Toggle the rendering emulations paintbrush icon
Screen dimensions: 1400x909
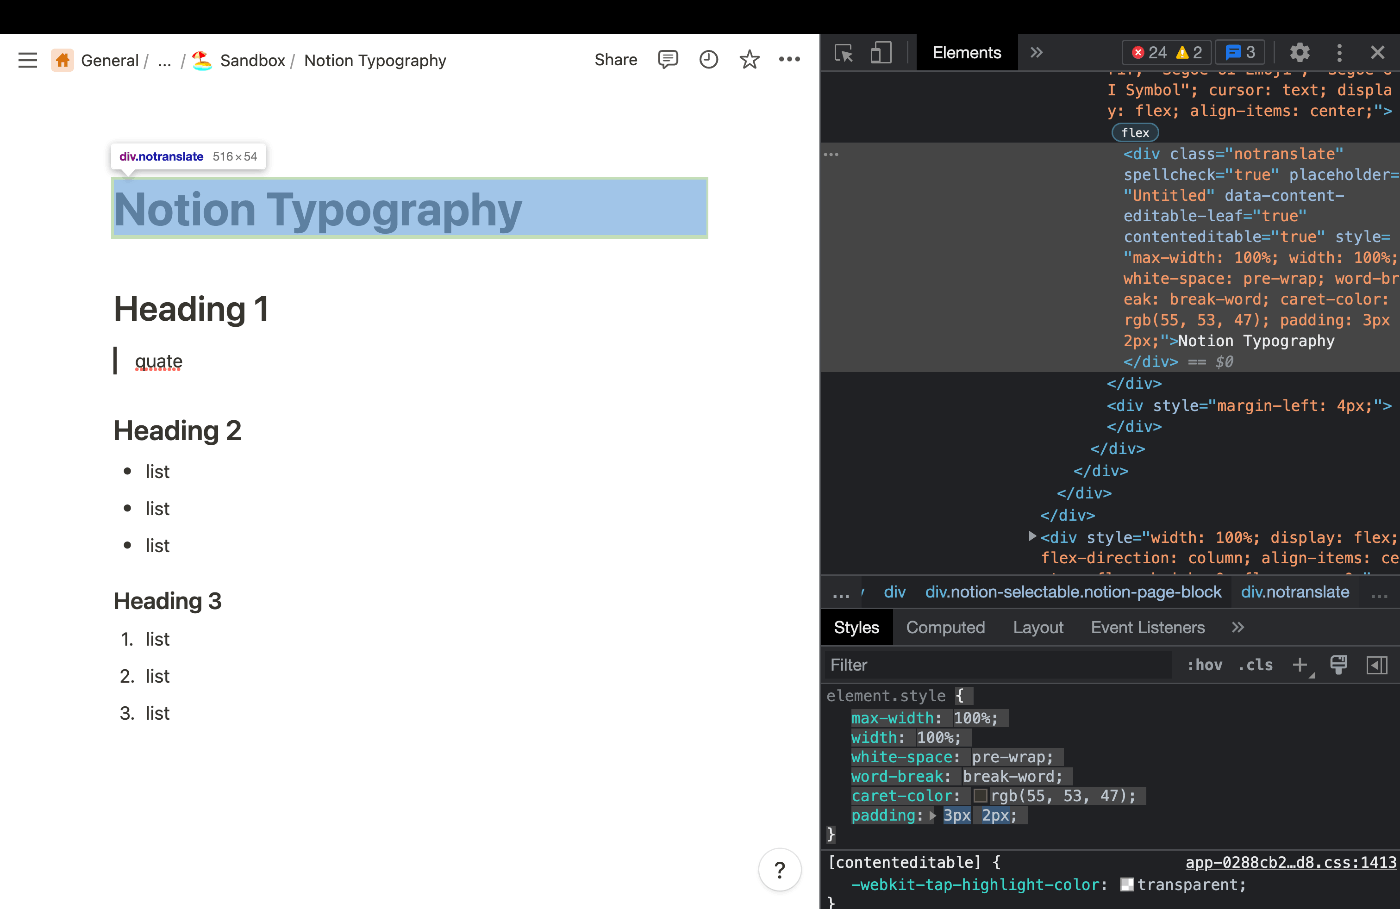(x=1339, y=665)
